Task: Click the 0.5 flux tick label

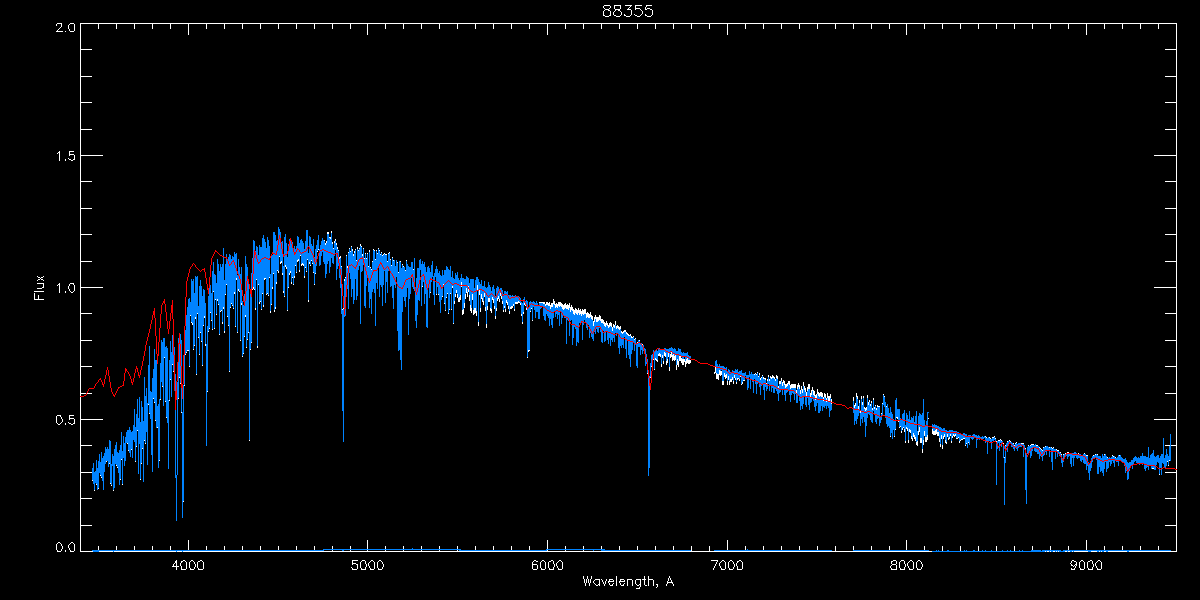Action: coord(66,419)
